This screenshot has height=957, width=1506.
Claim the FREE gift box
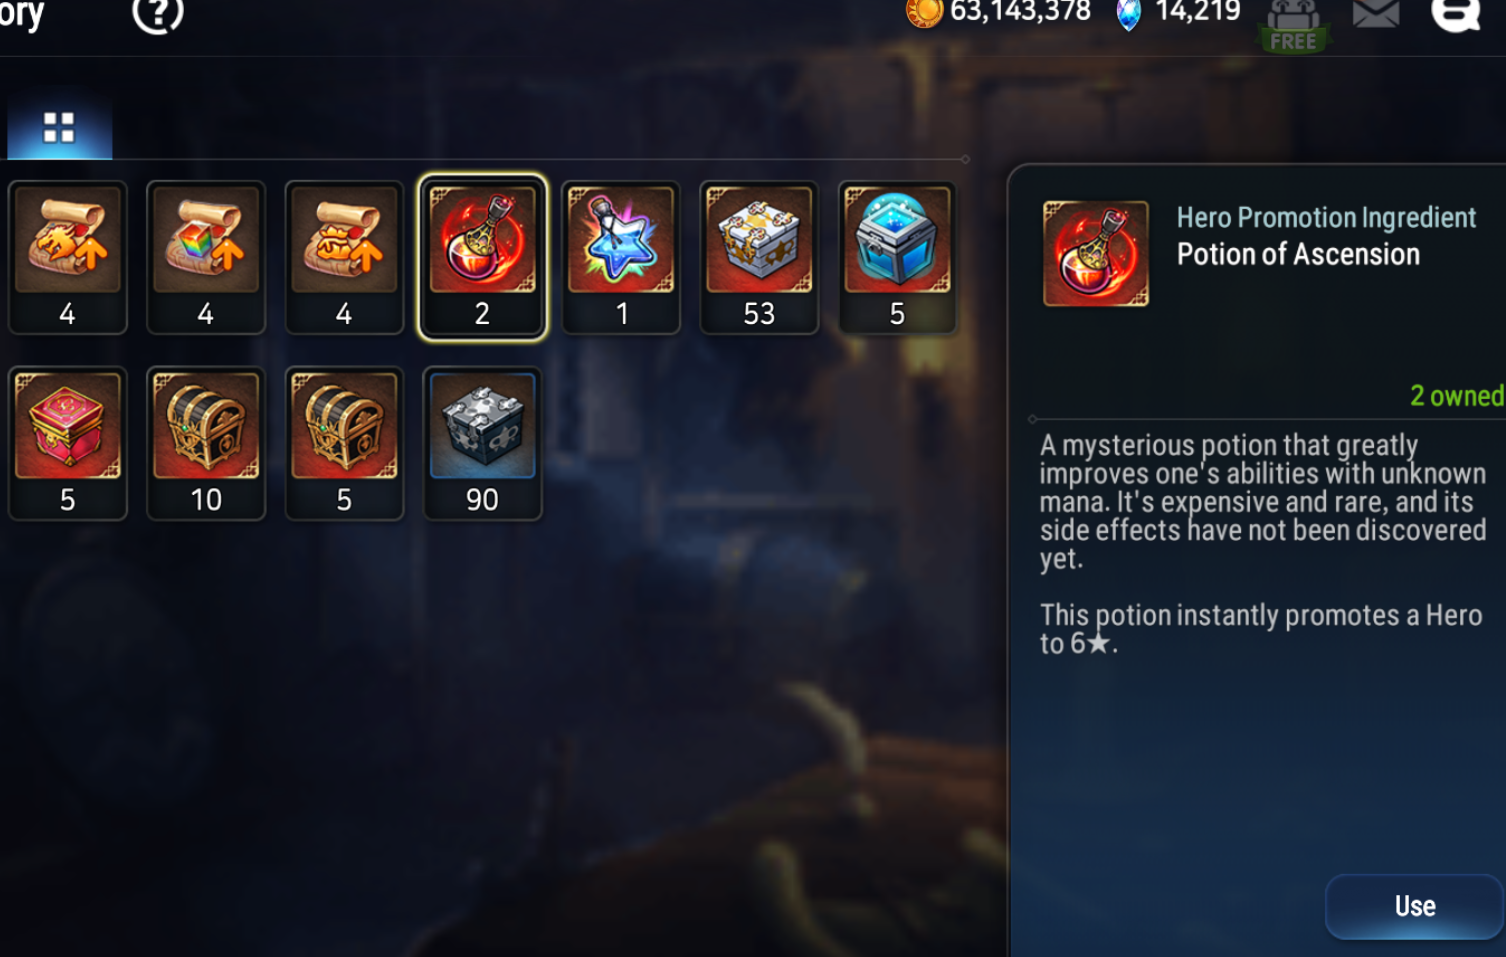point(1294,26)
